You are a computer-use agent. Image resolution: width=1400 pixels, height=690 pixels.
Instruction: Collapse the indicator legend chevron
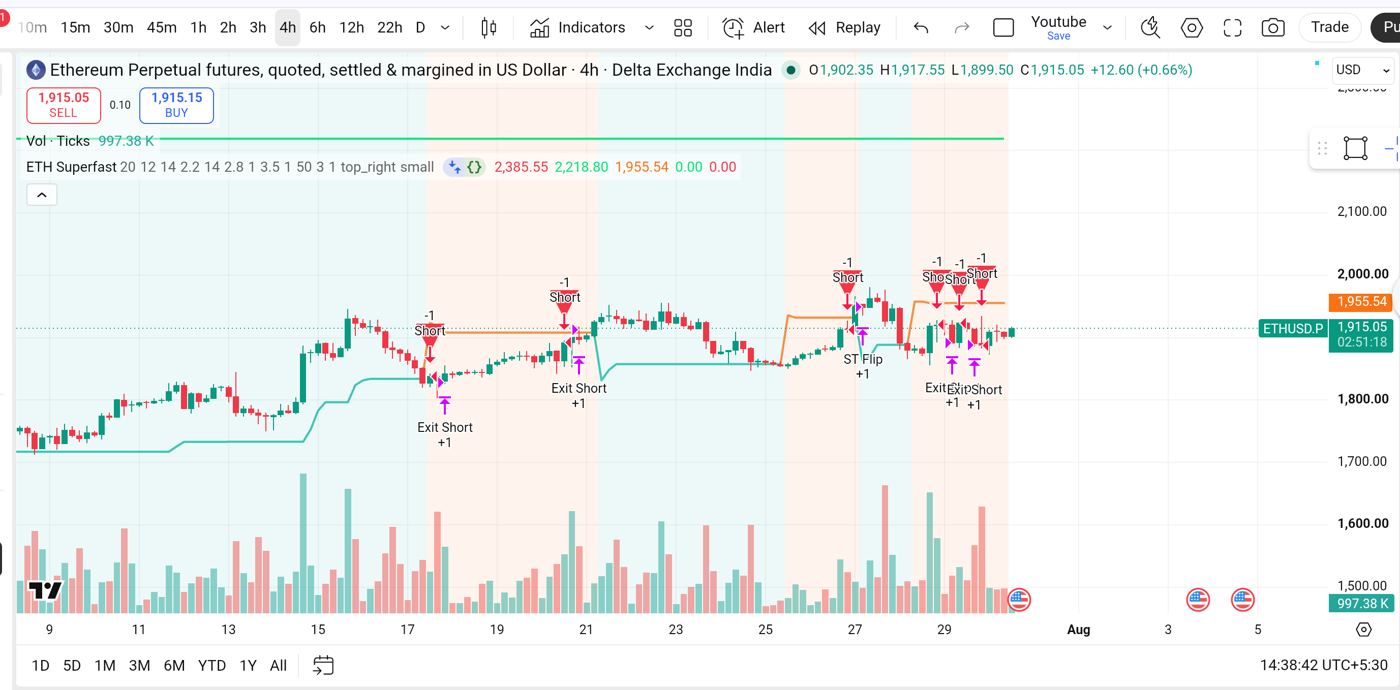[41, 195]
